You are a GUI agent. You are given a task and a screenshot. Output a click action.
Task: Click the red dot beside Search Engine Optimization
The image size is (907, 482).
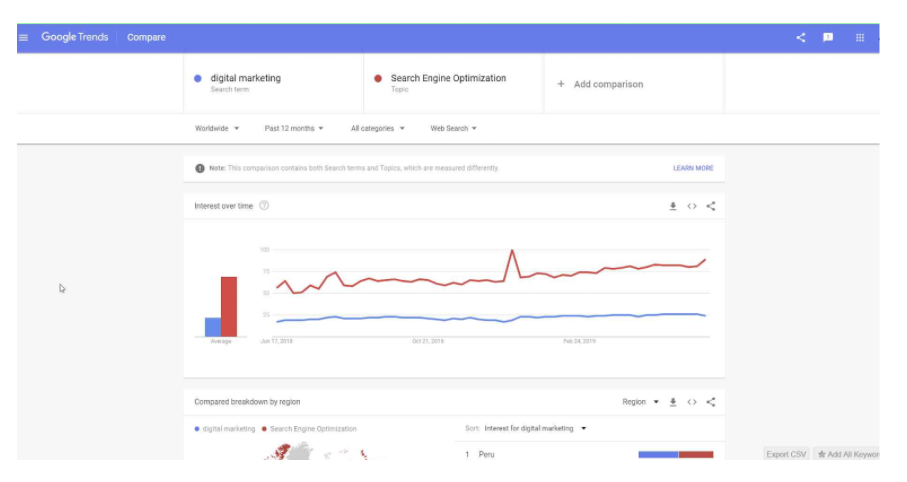(378, 78)
